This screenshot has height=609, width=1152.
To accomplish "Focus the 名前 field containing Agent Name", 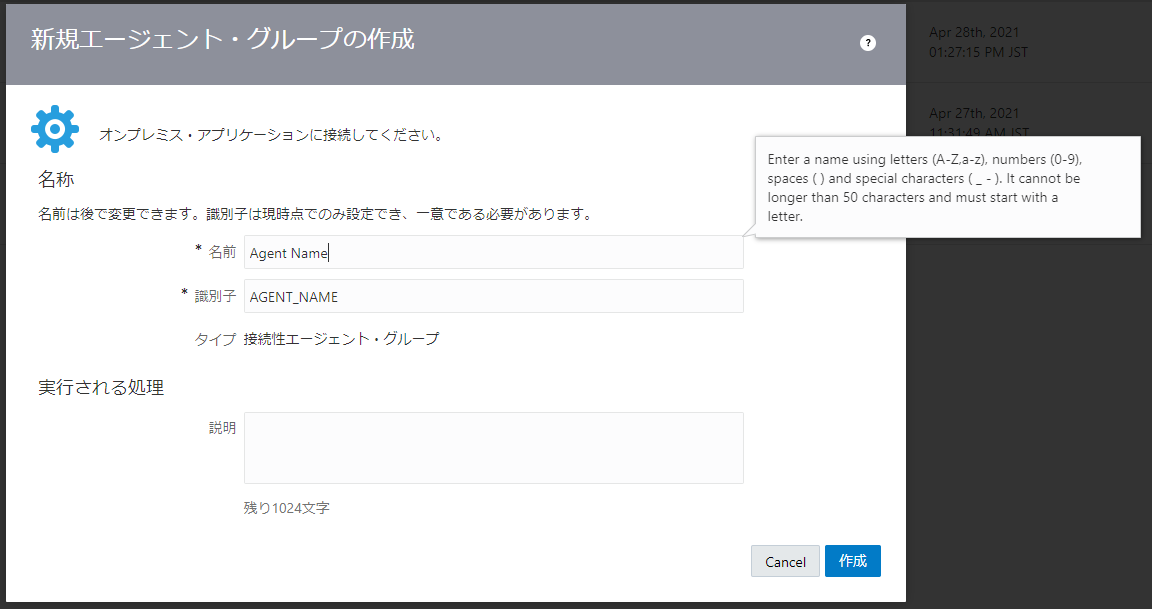I will click(x=494, y=252).
